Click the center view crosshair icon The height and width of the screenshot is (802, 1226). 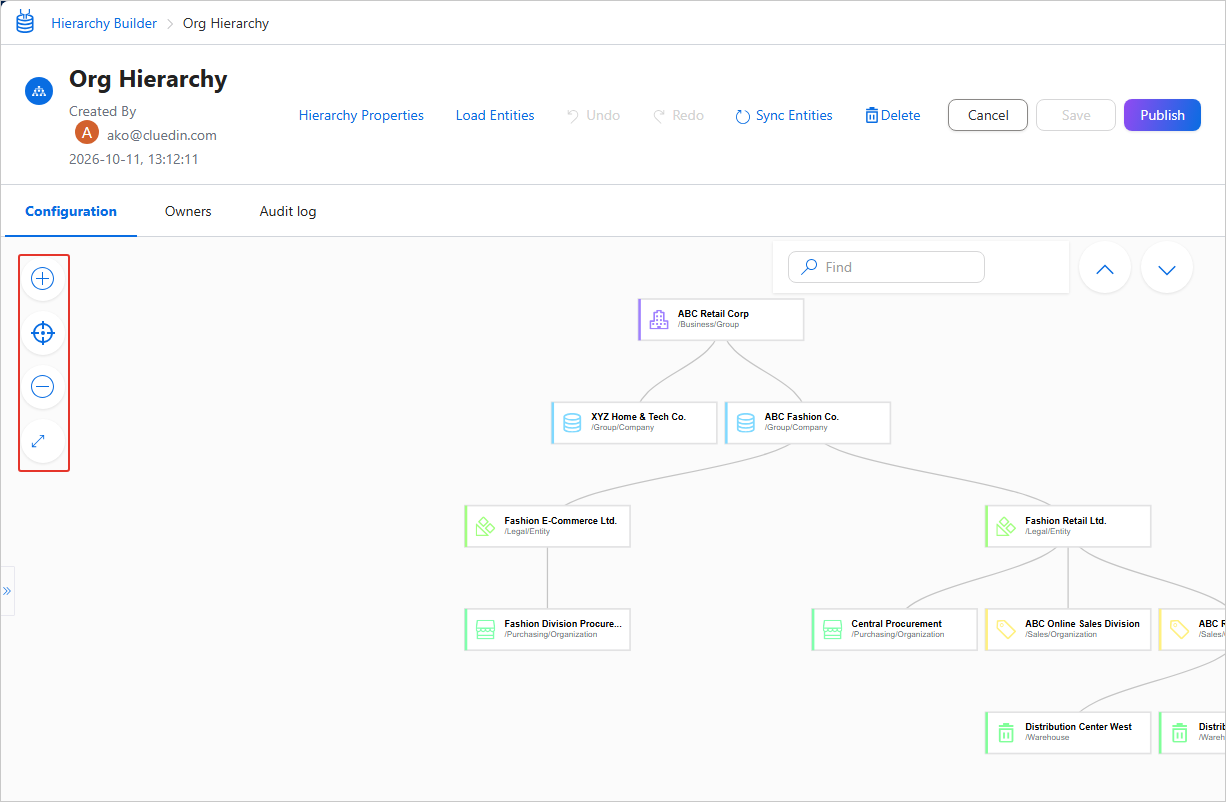point(43,333)
